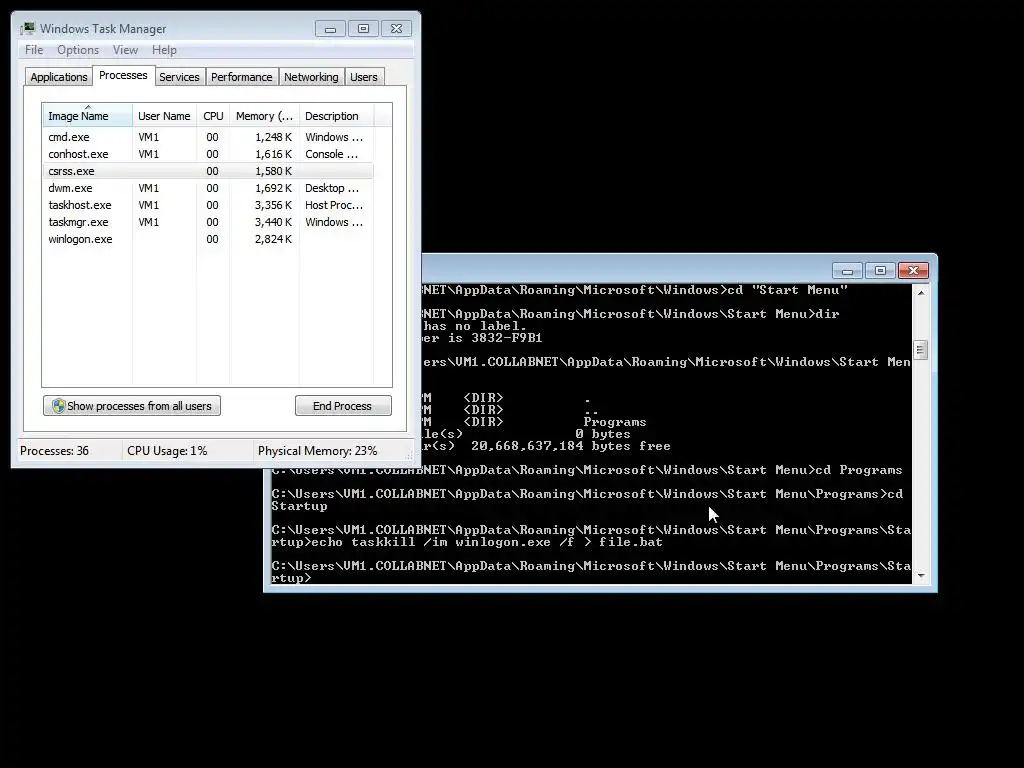Sort by User Name column header

point(165,116)
